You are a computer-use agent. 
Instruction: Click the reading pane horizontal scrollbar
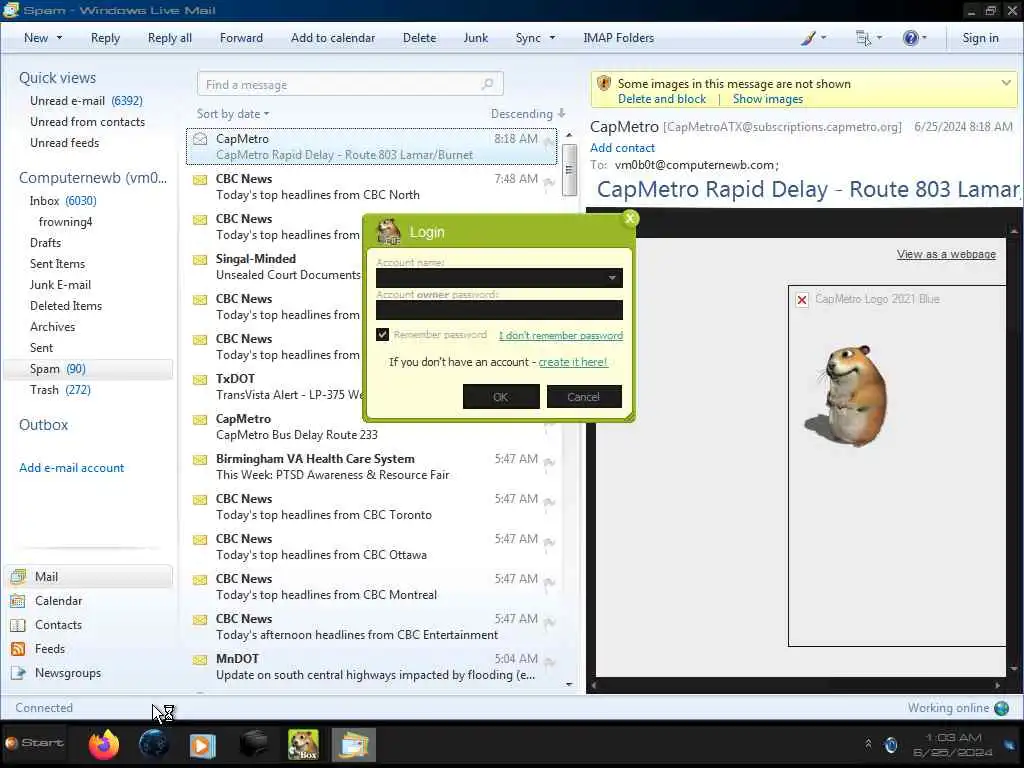(796, 686)
